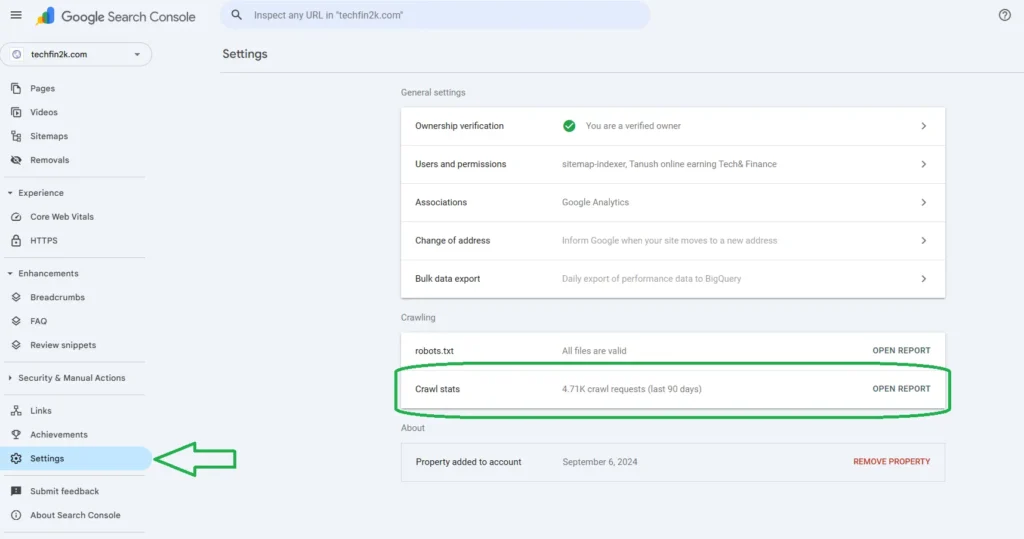Click '4.71K crawl requests' text
Screen dimensions: 1024x539
coord(632,389)
